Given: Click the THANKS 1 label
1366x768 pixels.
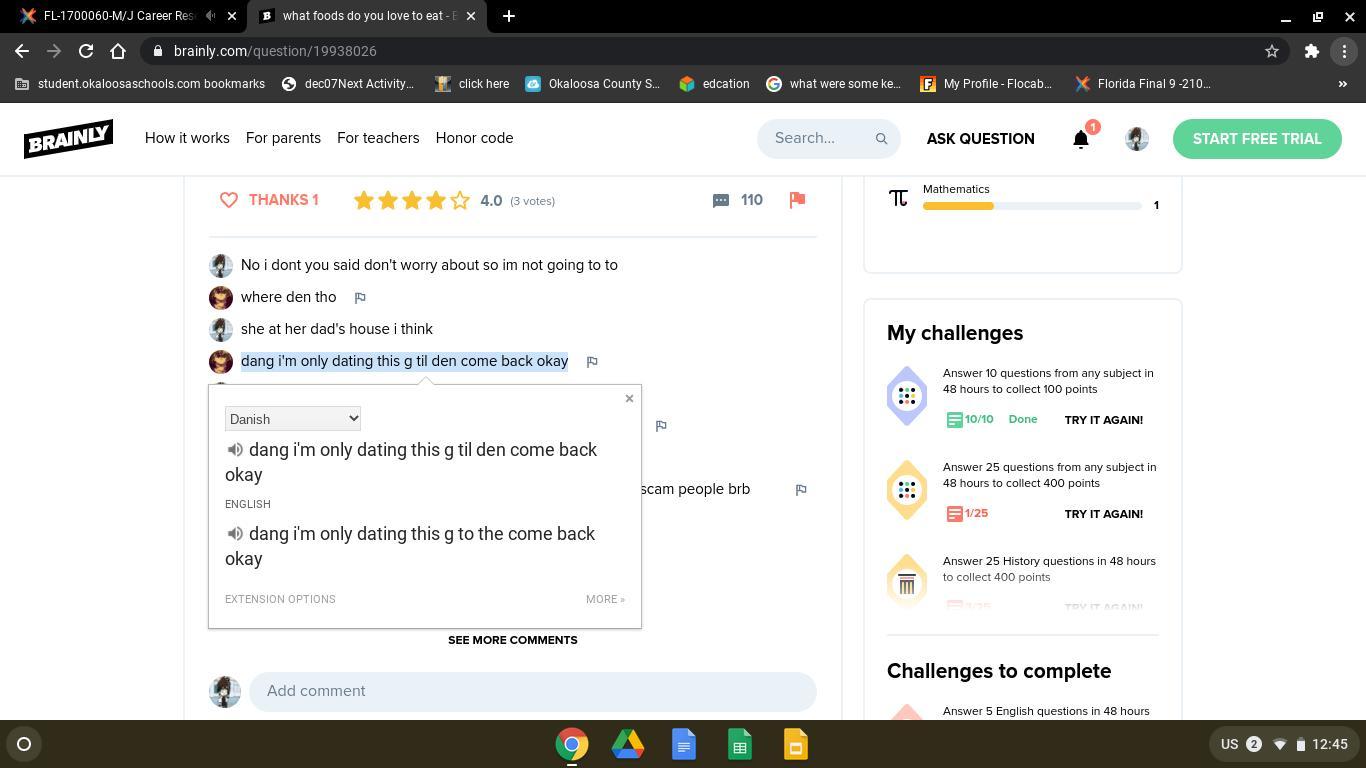Looking at the screenshot, I should pyautogui.click(x=284, y=200).
